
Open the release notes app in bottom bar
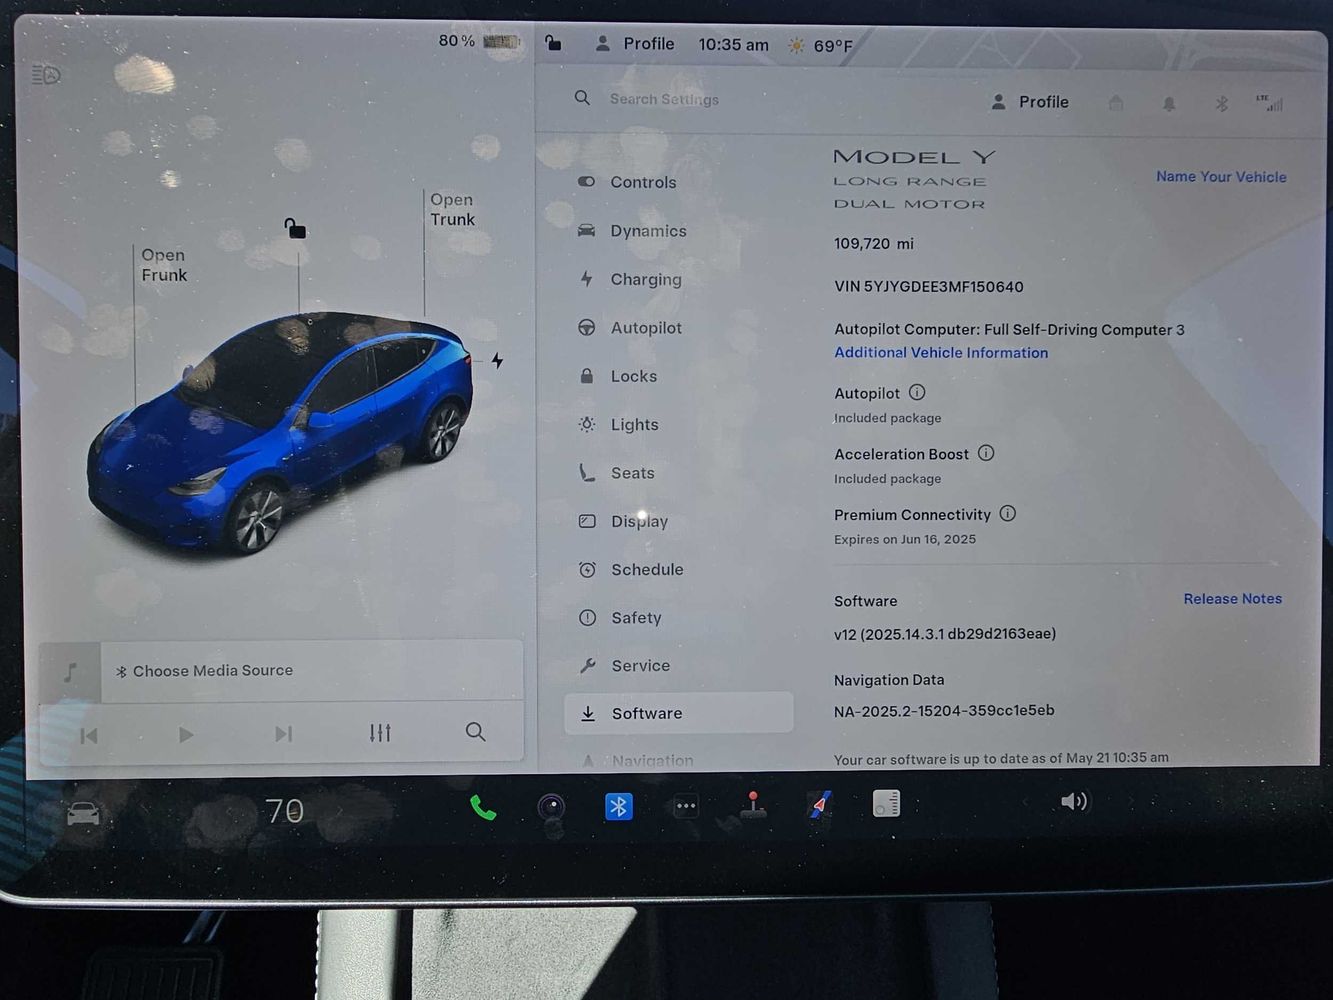coord(887,803)
